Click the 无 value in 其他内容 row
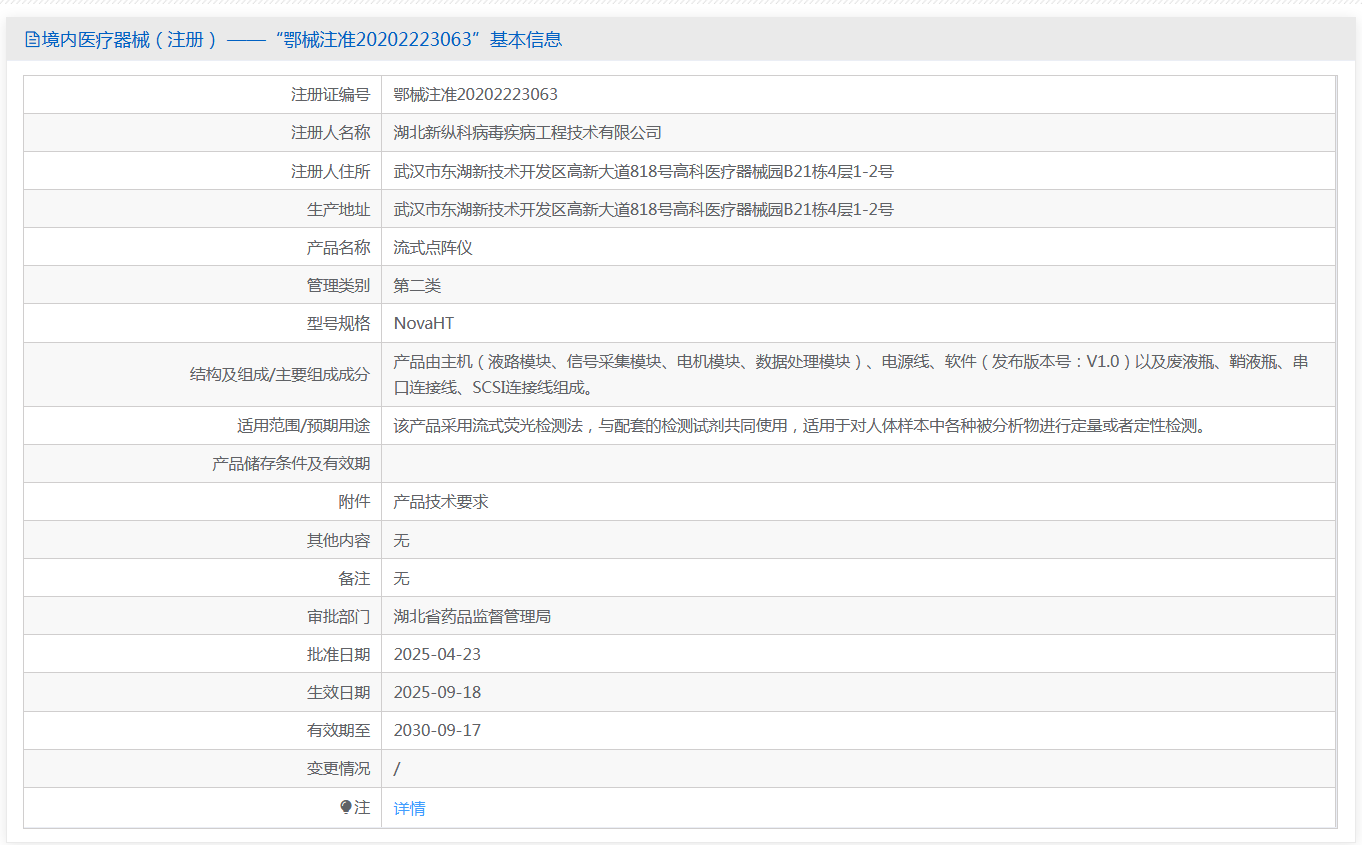 (402, 540)
